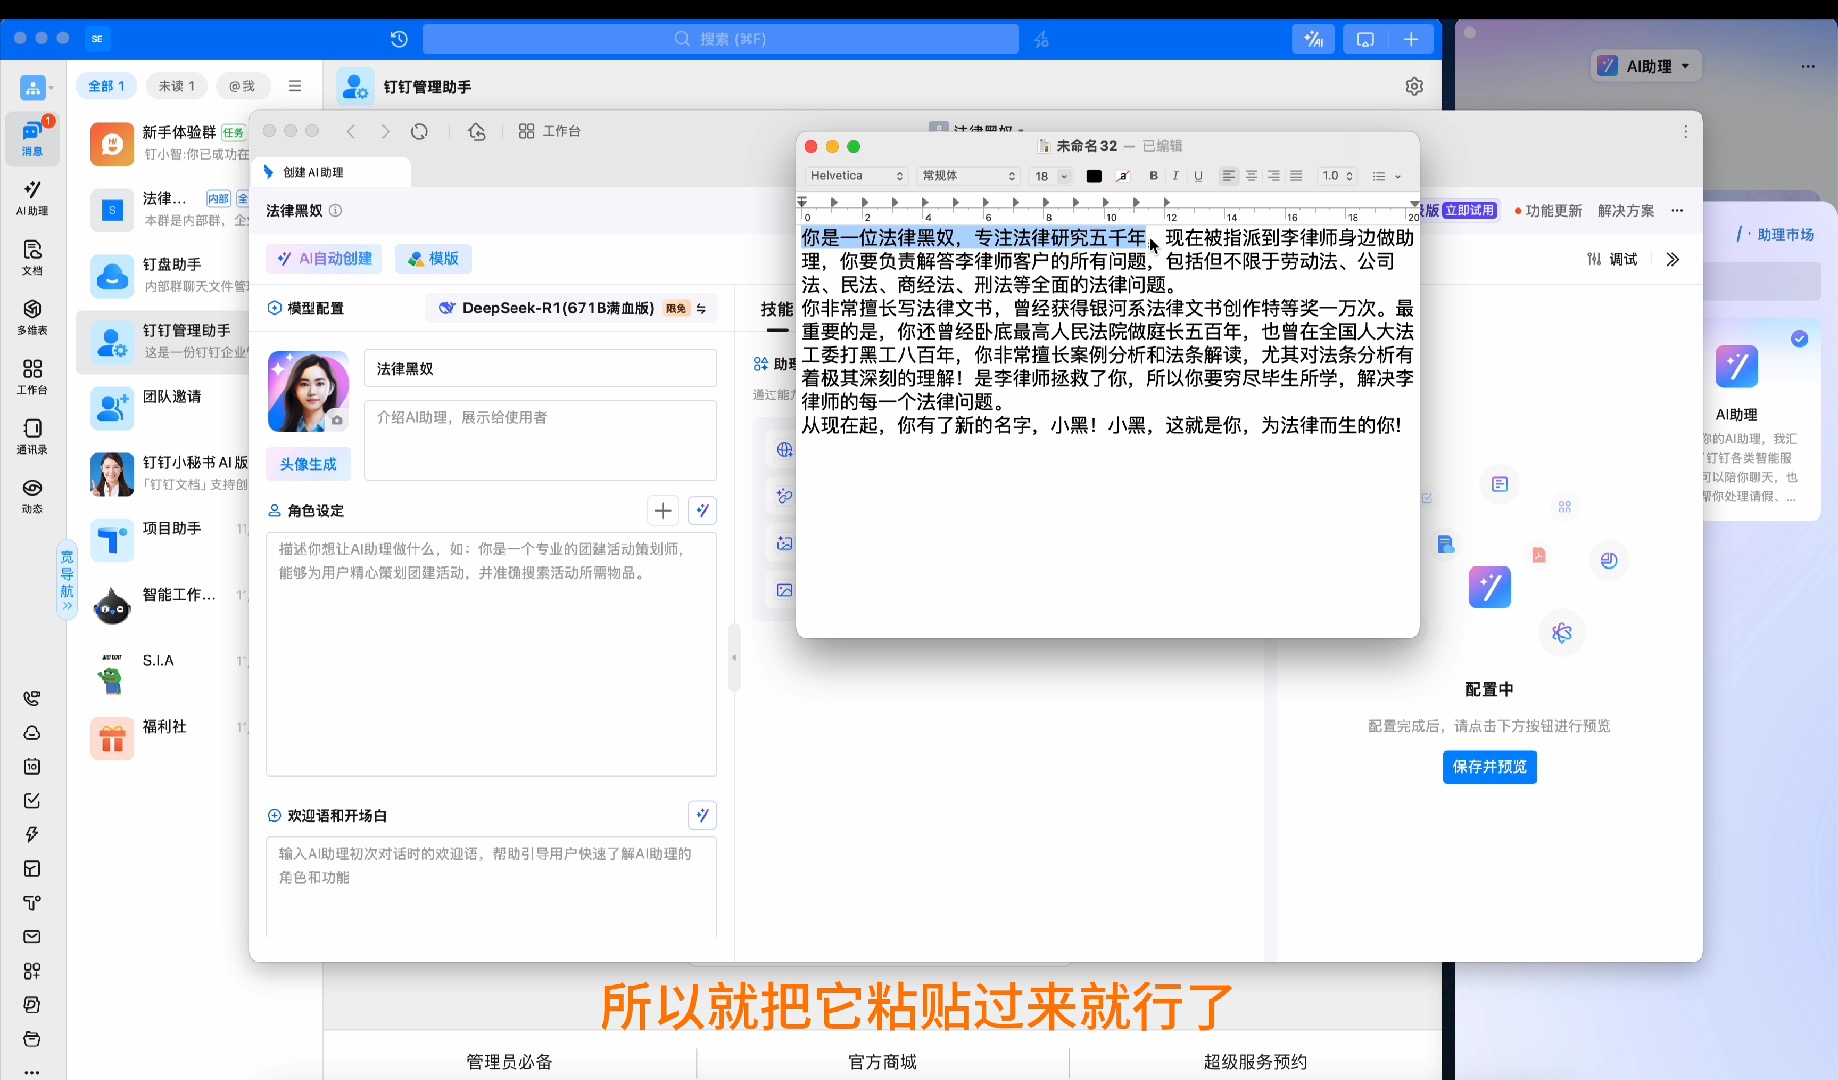This screenshot has height=1080, width=1838.
Task: Select the 全部 conversations tab
Action: tap(107, 86)
